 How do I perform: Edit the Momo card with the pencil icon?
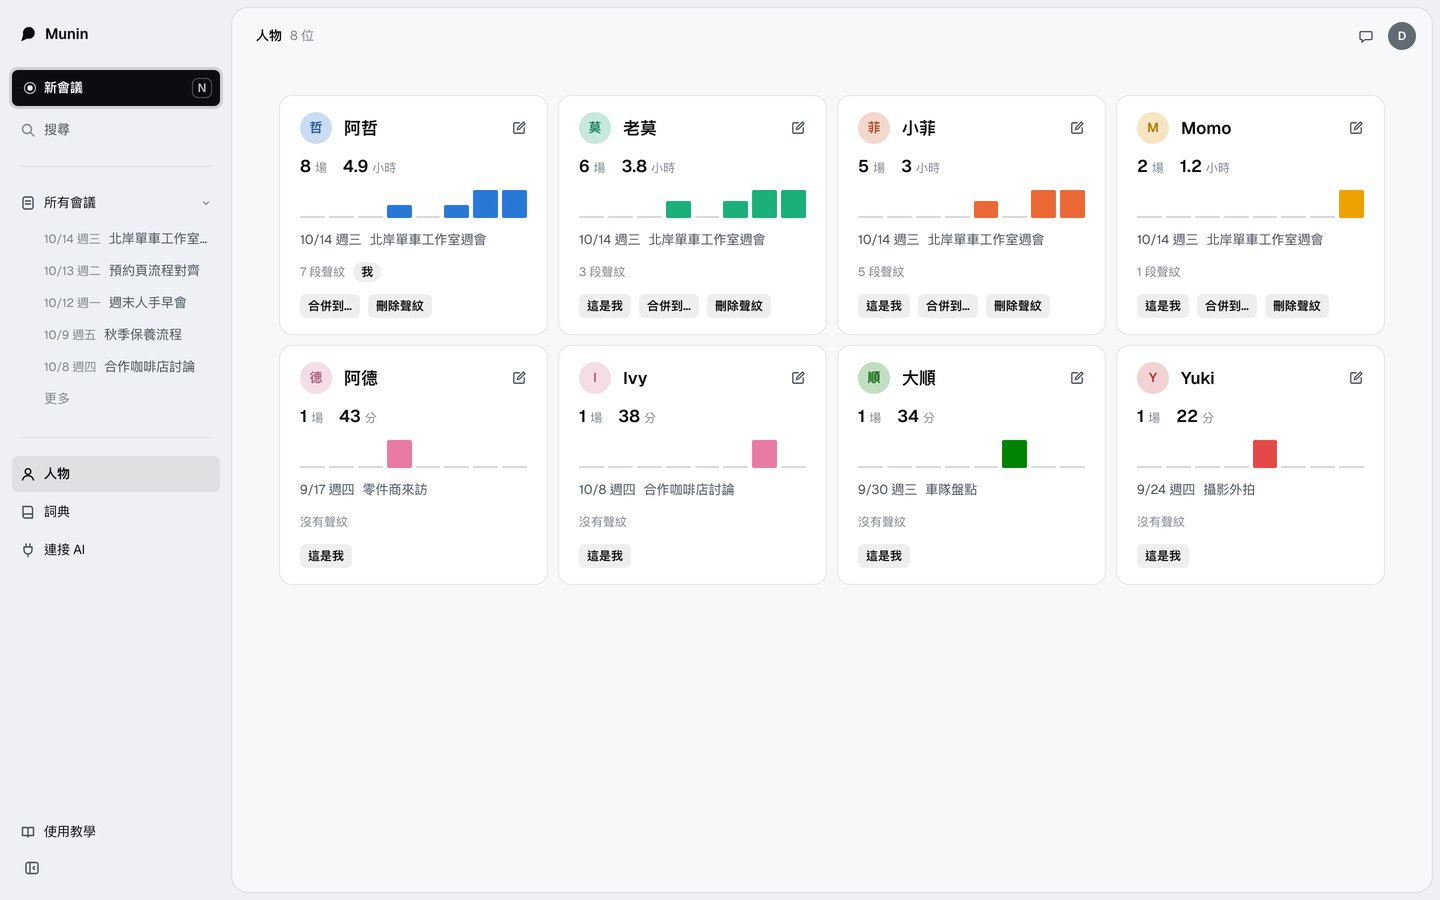click(x=1356, y=128)
